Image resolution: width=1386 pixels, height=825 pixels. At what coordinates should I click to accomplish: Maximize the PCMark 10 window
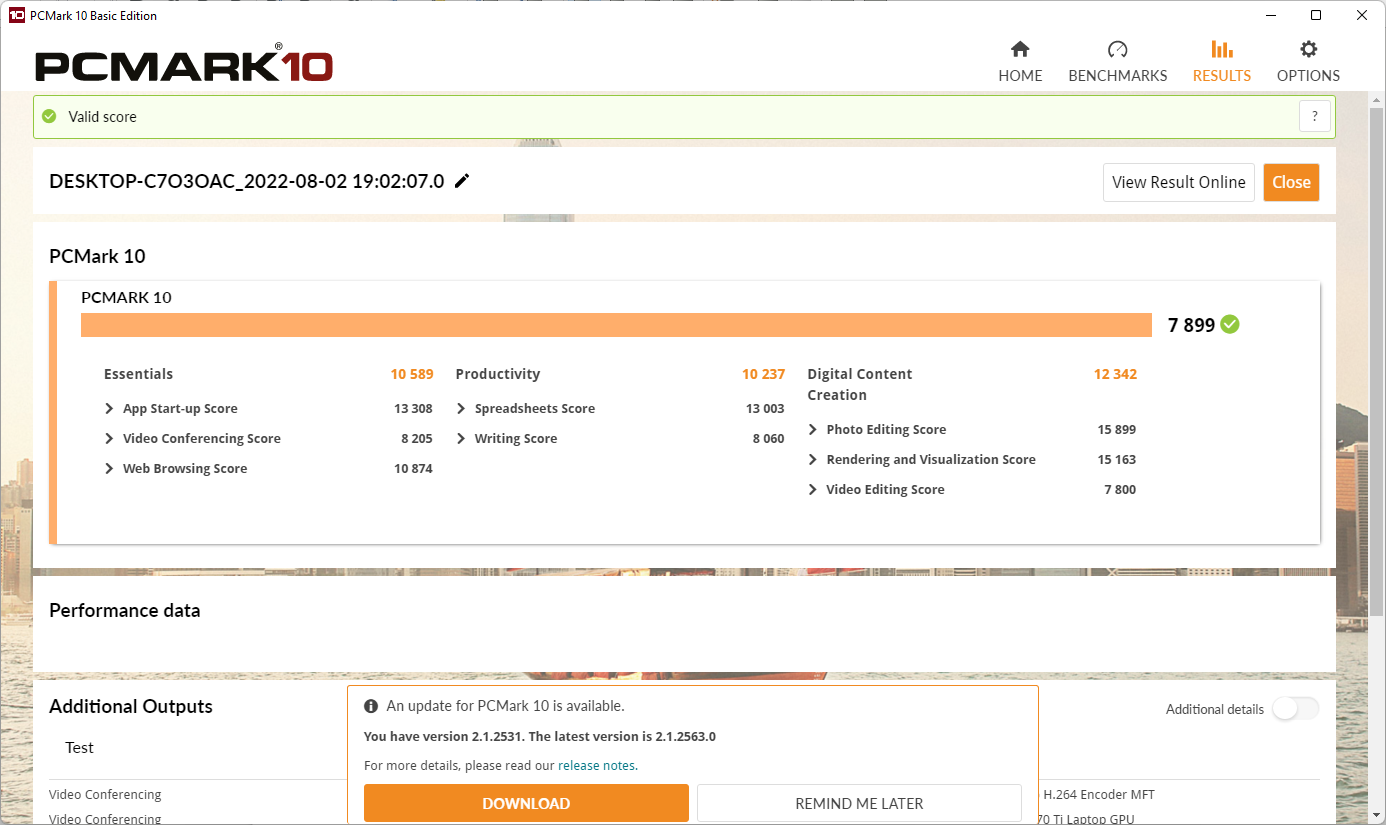tap(1316, 15)
